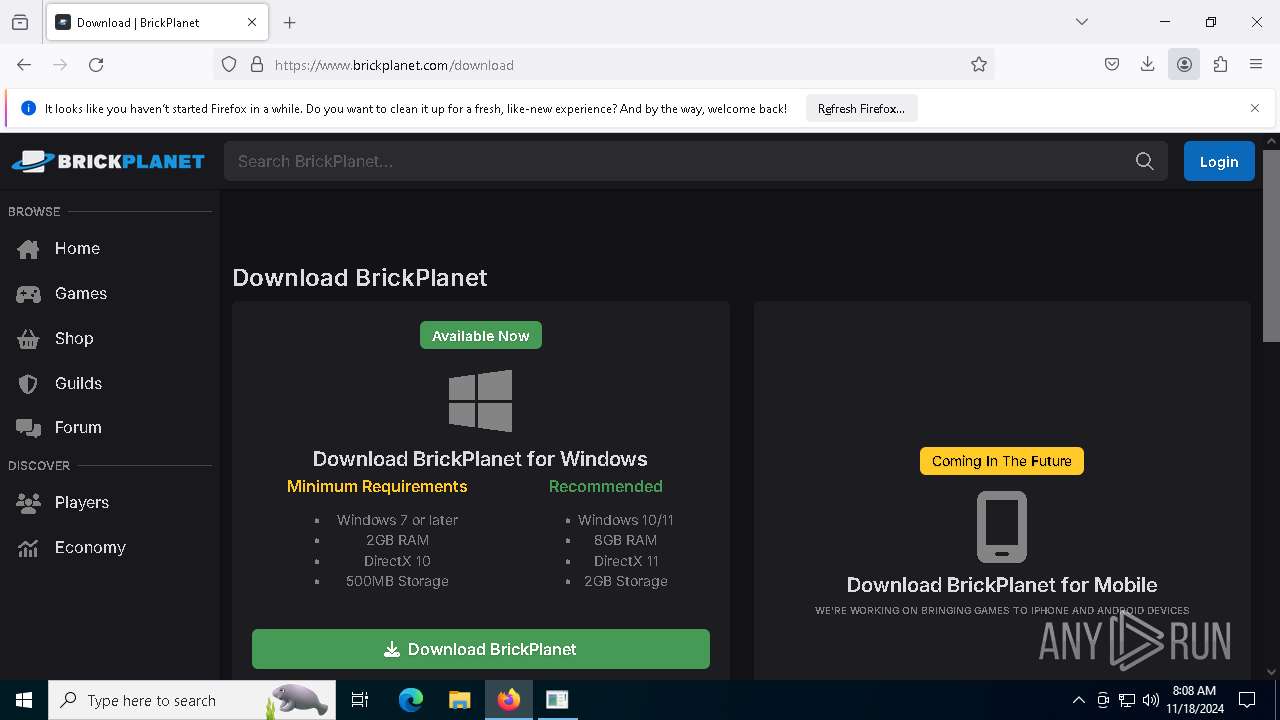Open a new tab with plus button
Screen dimensions: 1280x720
pyautogui.click(x=290, y=22)
